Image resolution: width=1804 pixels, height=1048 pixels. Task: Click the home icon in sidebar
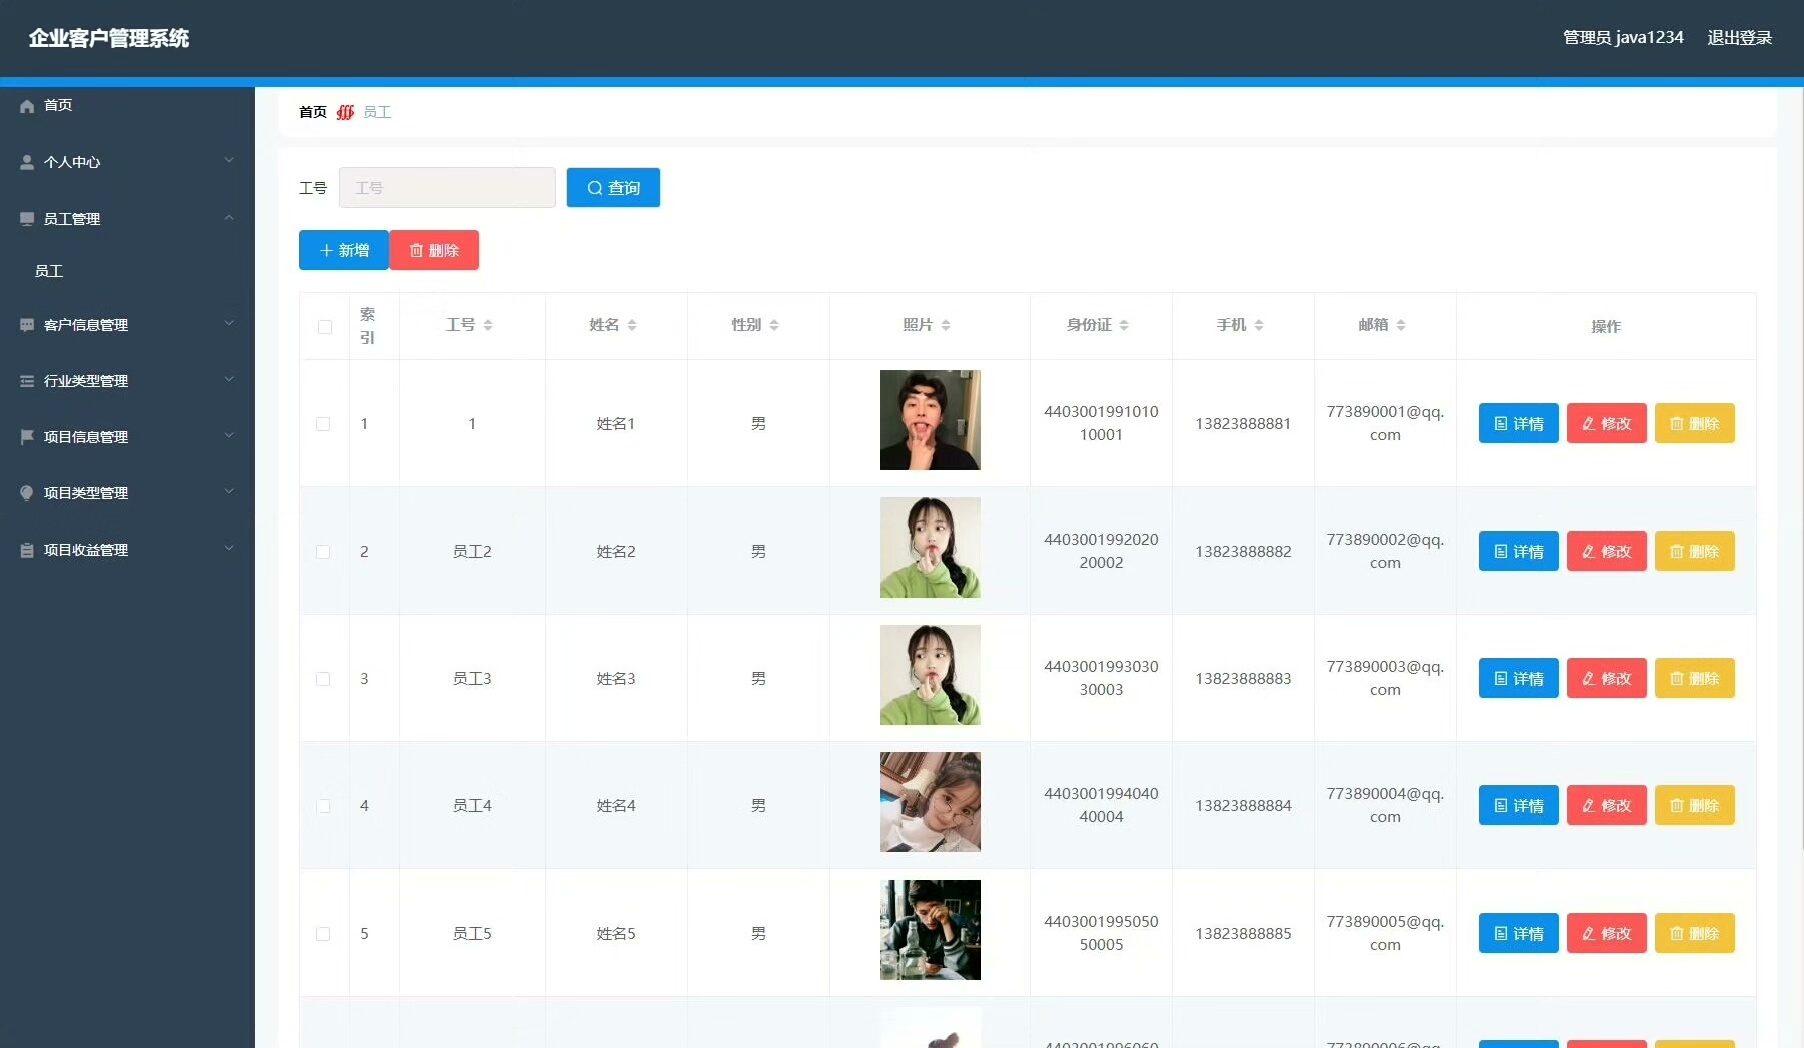click(x=27, y=106)
